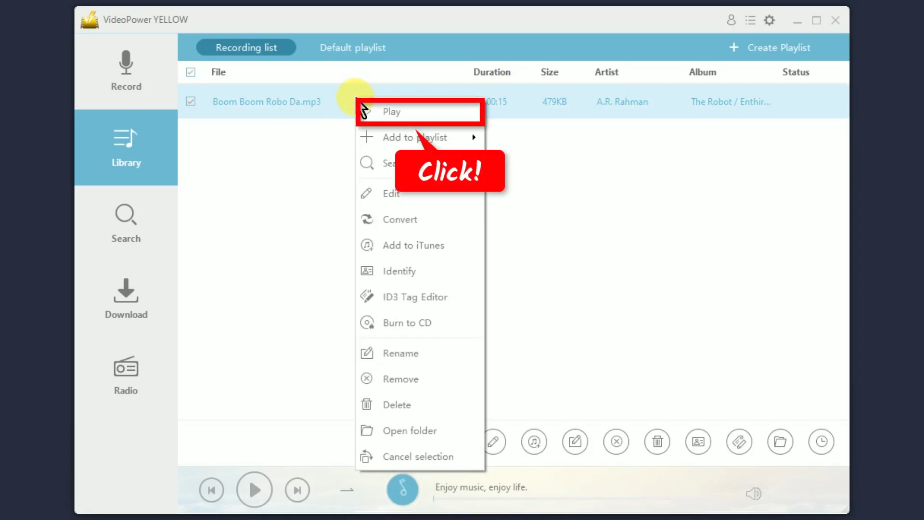Viewport: 924px width, 520px height.
Task: Click the text Enjoy music, enjoy life.
Action: 481,487
